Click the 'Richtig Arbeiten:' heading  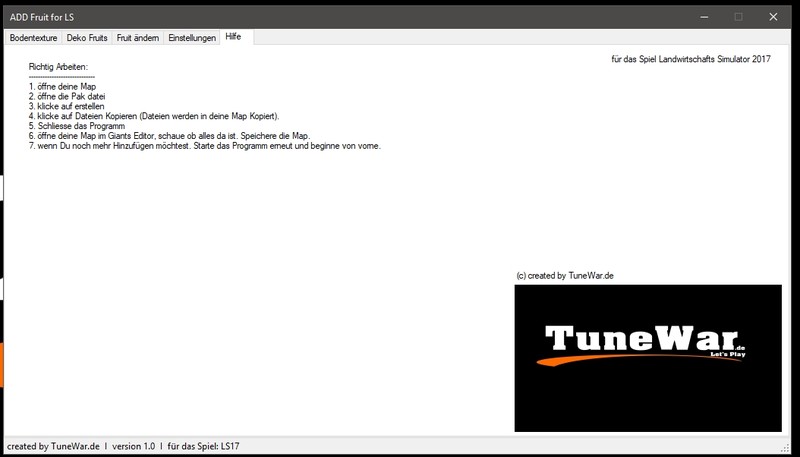click(x=59, y=66)
